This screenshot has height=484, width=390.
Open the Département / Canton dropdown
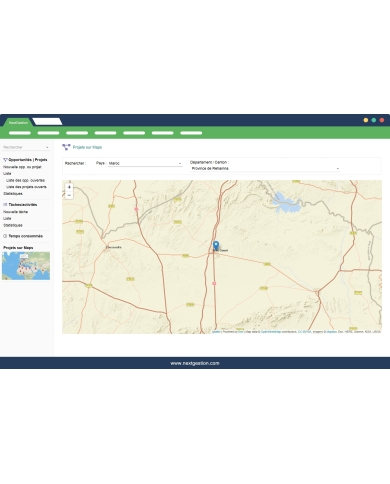click(x=265, y=169)
